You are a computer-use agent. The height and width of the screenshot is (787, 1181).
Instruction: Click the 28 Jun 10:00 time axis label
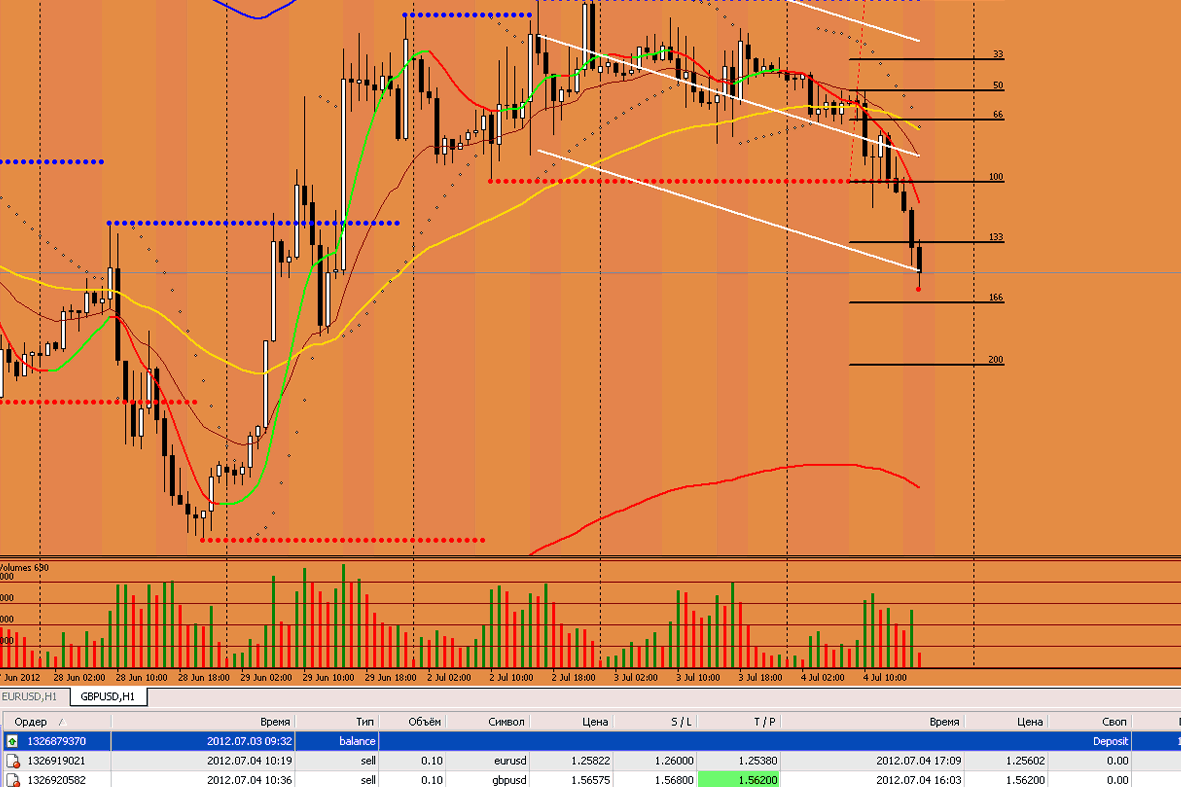[141, 677]
